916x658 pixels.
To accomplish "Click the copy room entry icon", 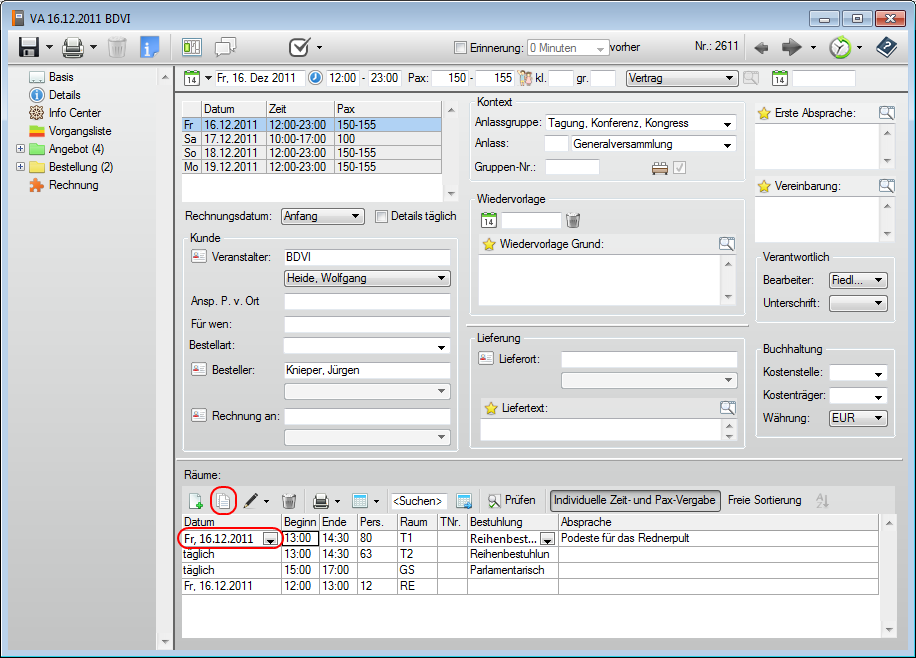I will point(224,500).
